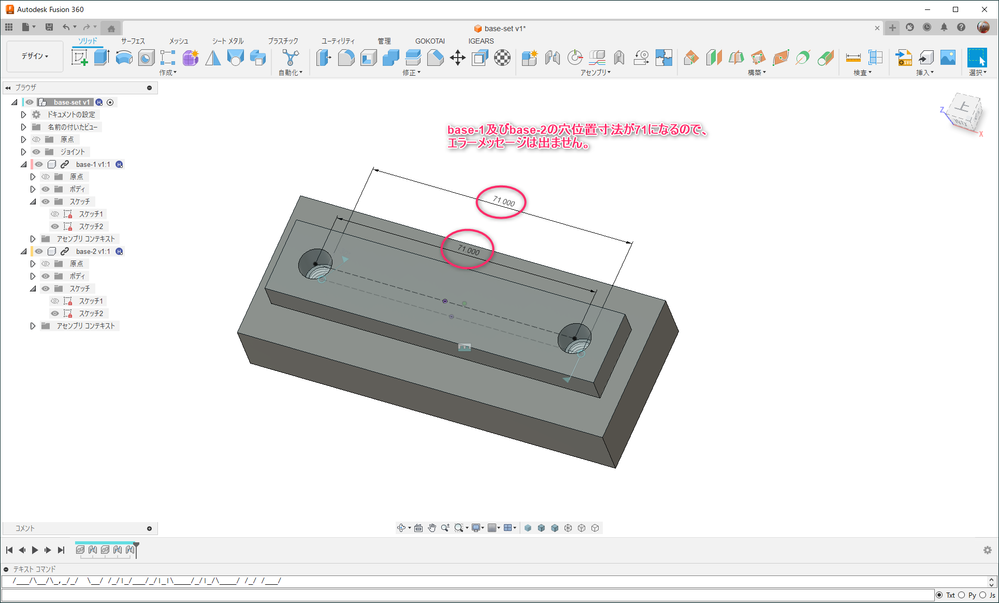Select the Create Sketch tool
The height and width of the screenshot is (603, 999).
pos(80,58)
